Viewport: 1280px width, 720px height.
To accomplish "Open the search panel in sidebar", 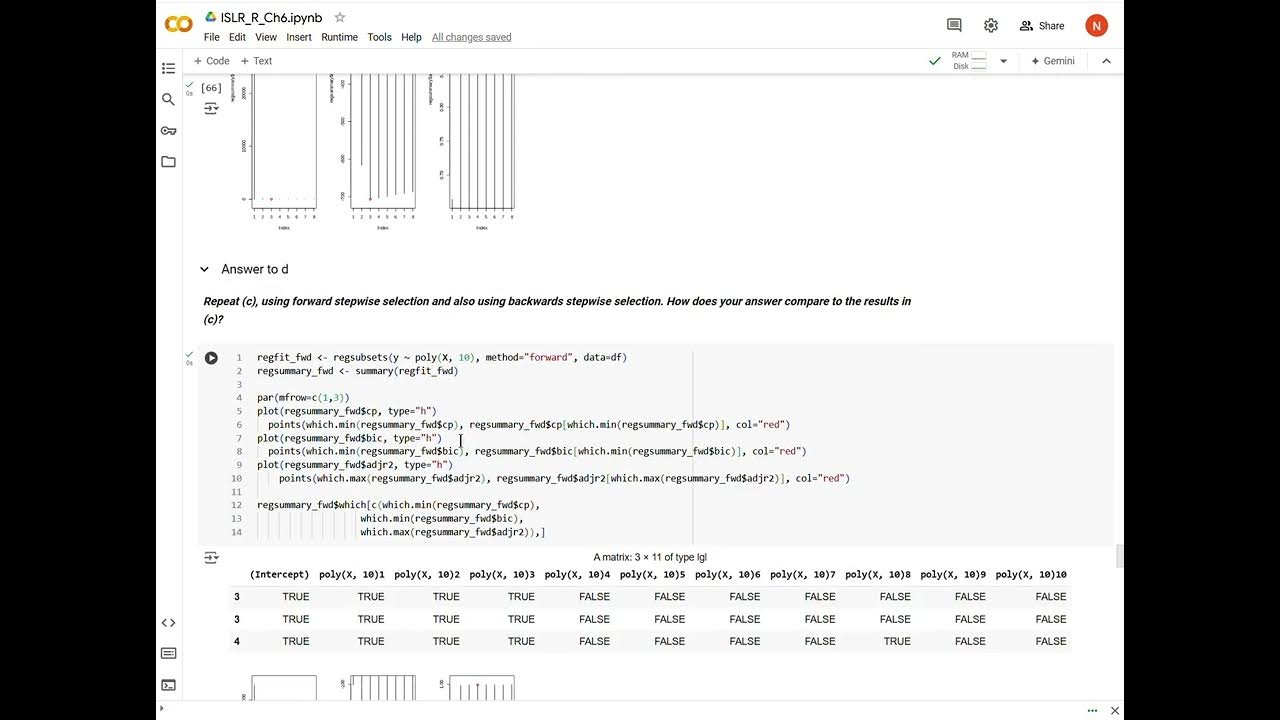I will 168,99.
